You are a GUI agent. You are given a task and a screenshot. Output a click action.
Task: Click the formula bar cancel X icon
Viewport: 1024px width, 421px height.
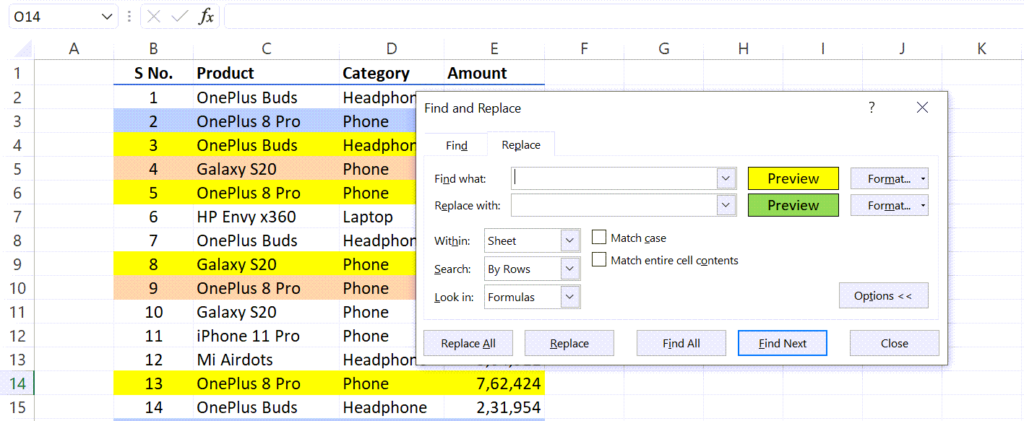pyautogui.click(x=154, y=17)
